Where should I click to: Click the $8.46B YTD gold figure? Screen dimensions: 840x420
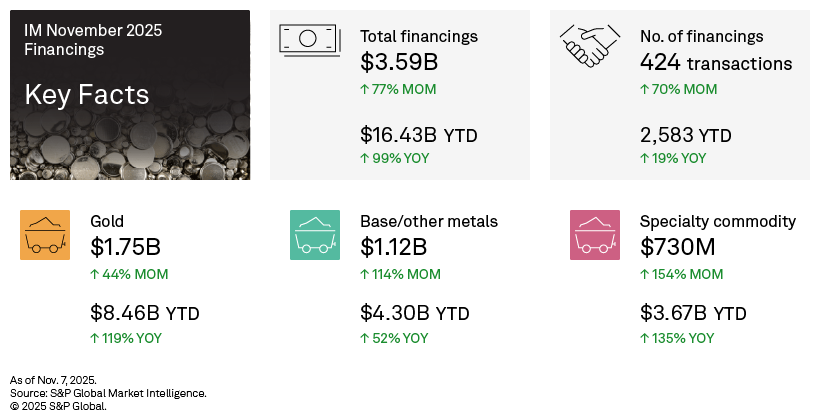click(x=144, y=314)
